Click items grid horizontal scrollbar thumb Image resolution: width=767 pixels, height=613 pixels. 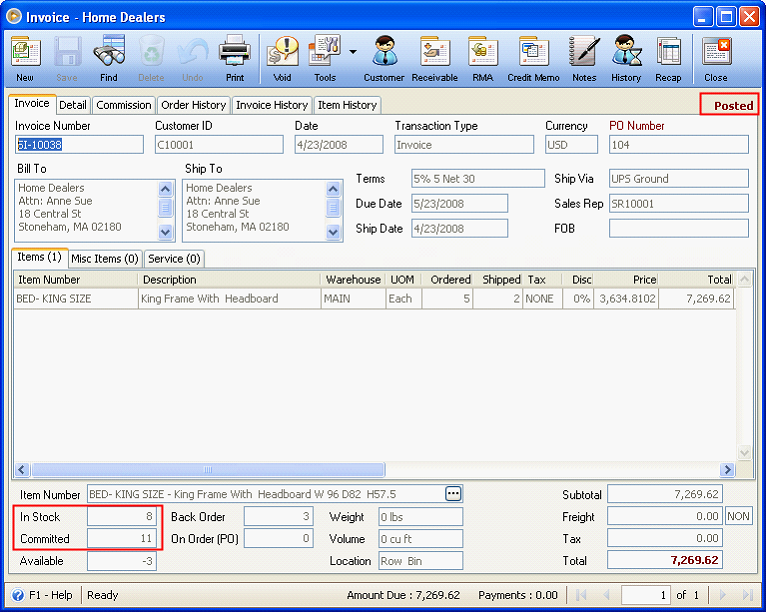click(208, 470)
